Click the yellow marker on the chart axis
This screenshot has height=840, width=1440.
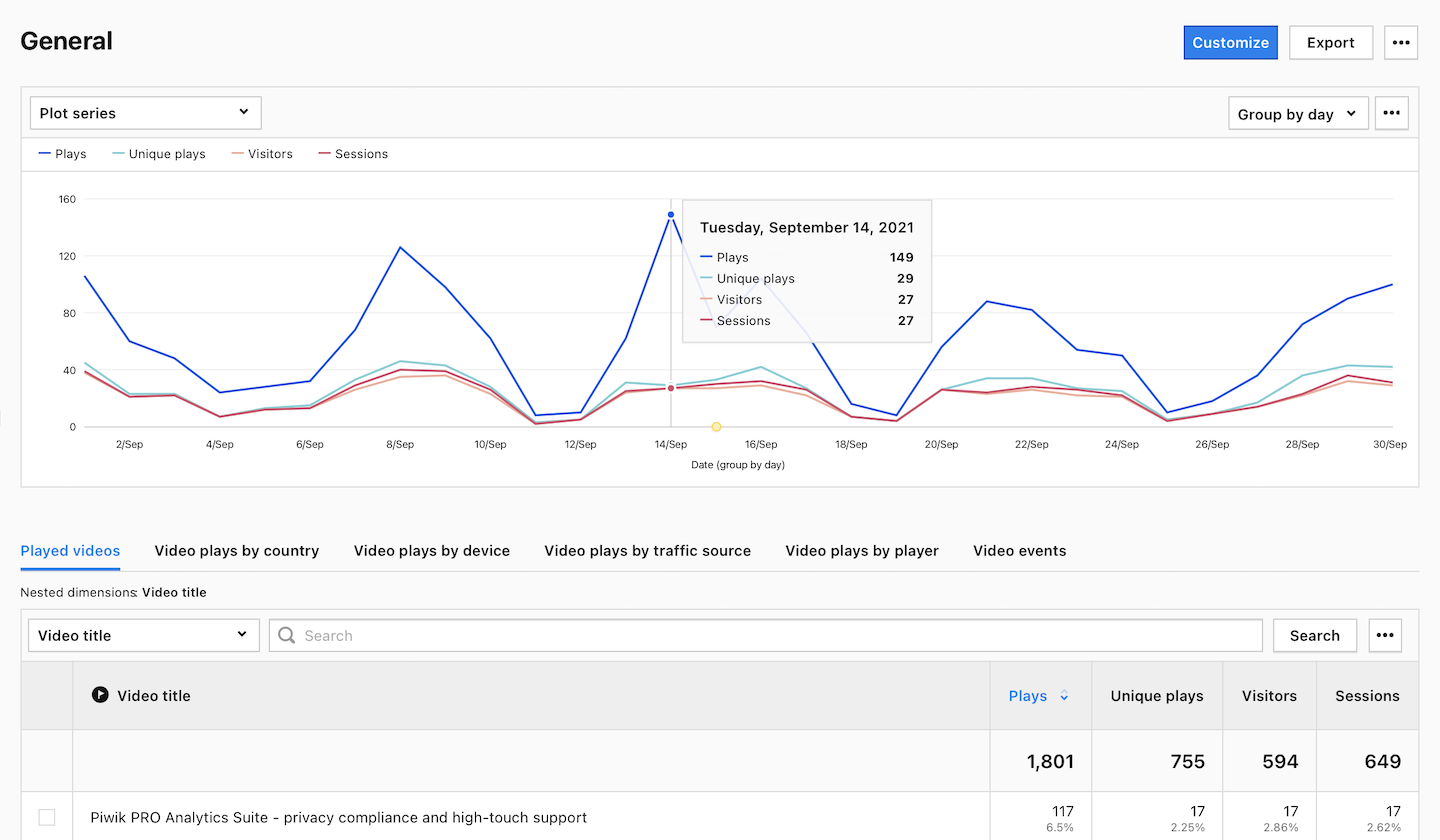pos(716,427)
